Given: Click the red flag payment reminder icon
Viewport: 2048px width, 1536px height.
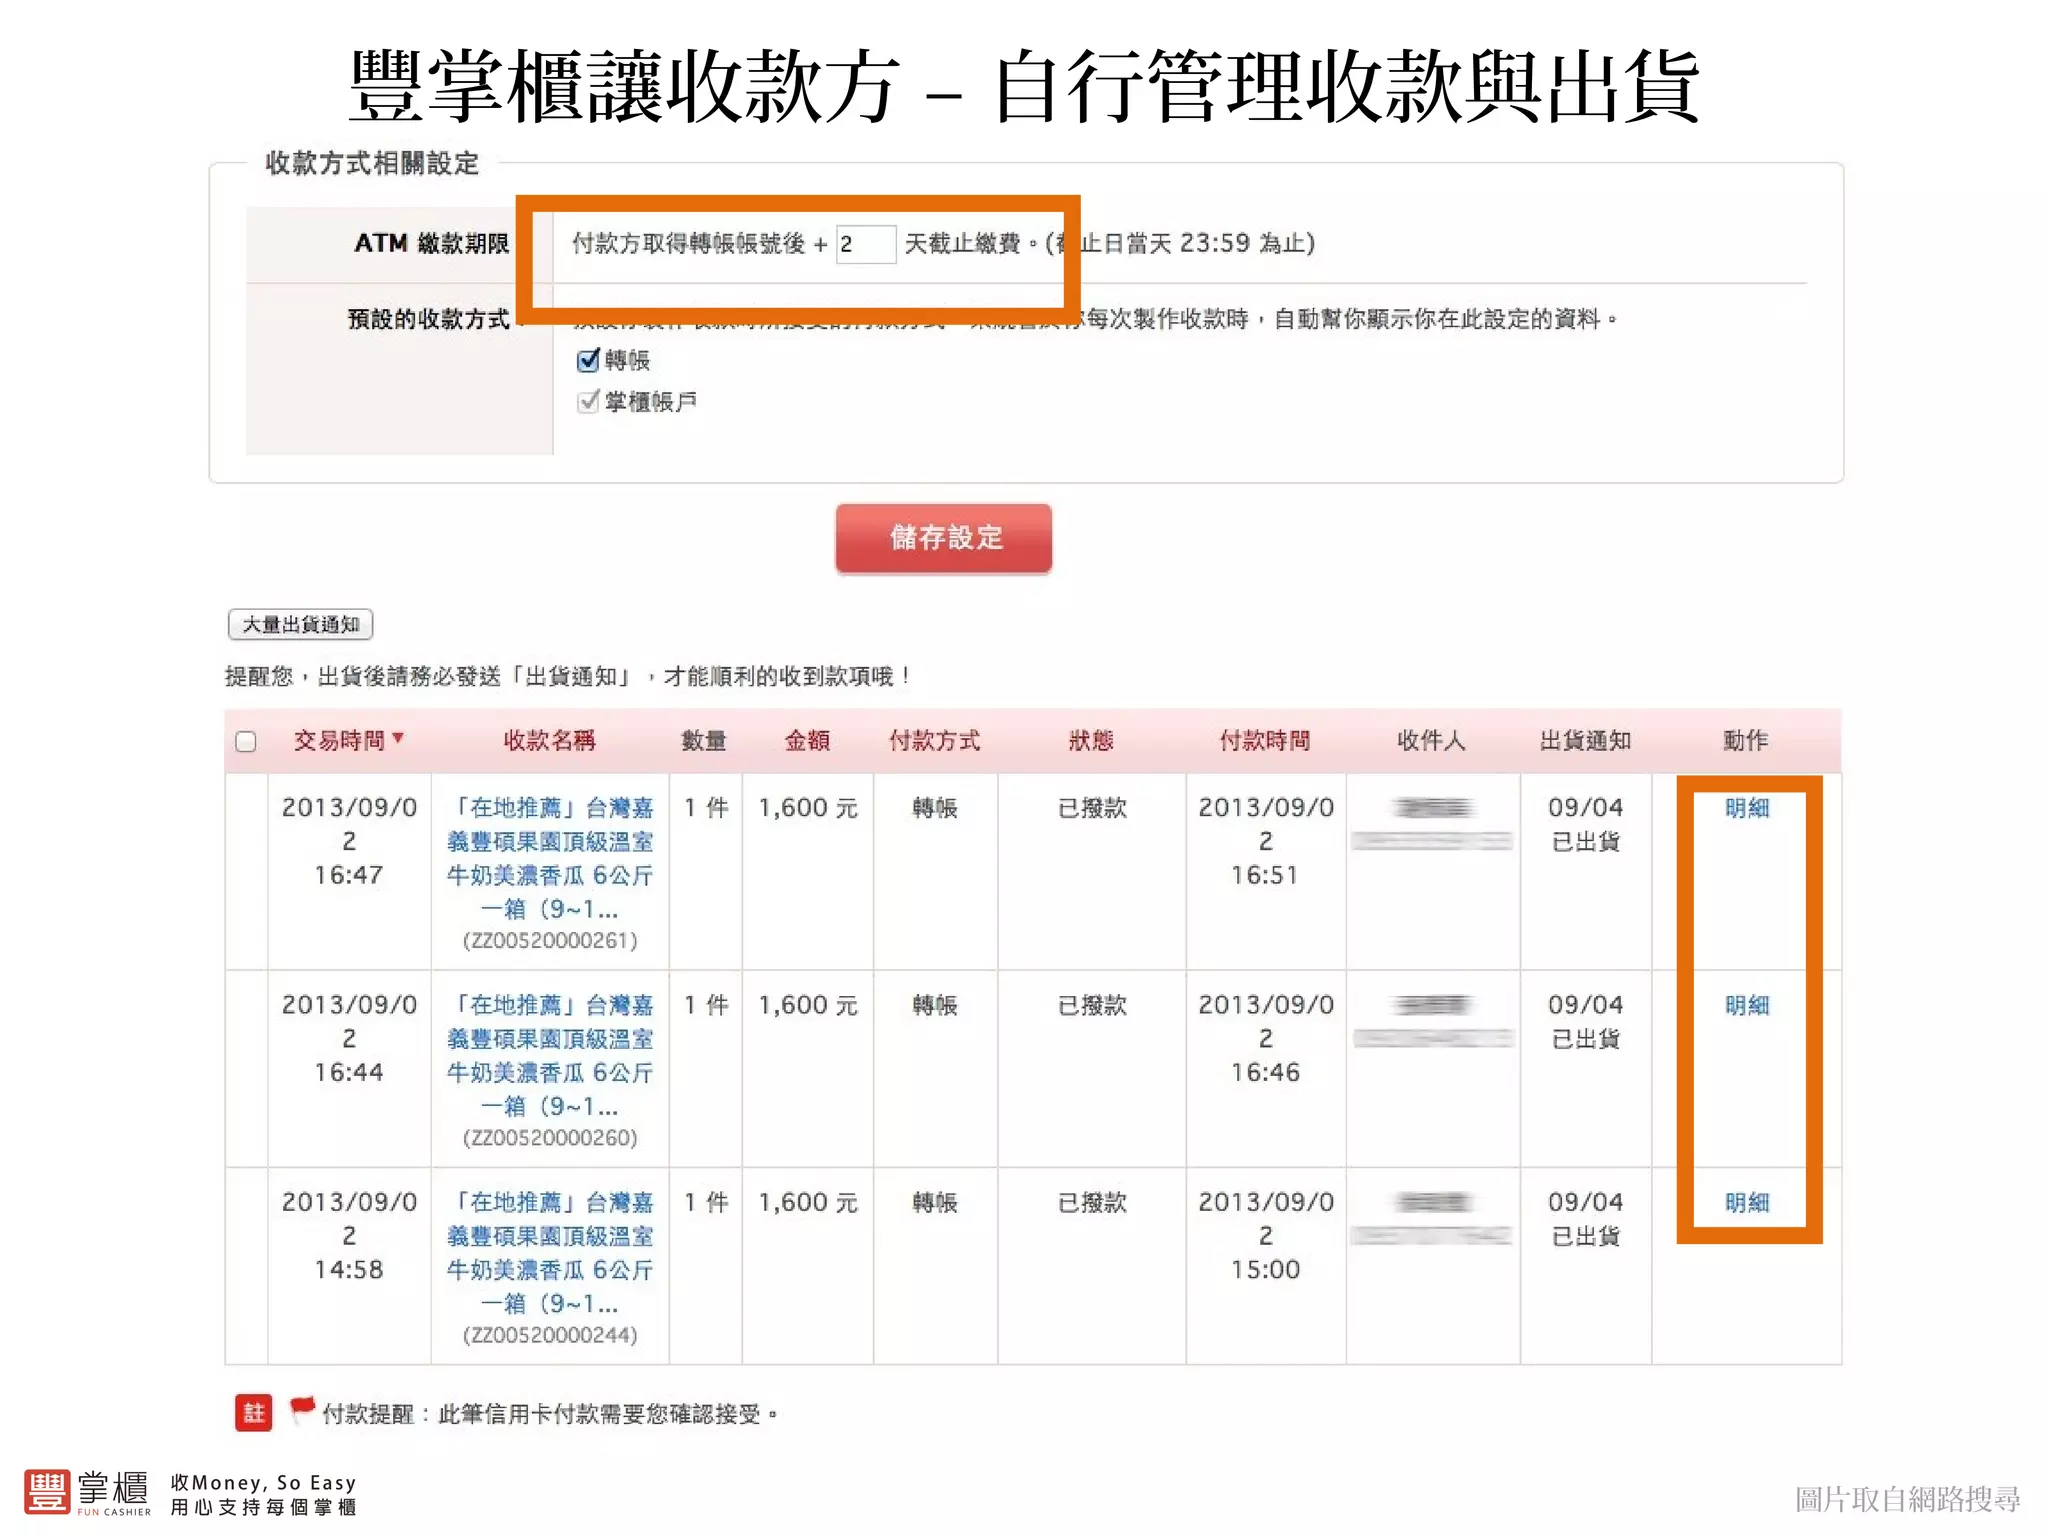Looking at the screenshot, I should pos(302,1409).
